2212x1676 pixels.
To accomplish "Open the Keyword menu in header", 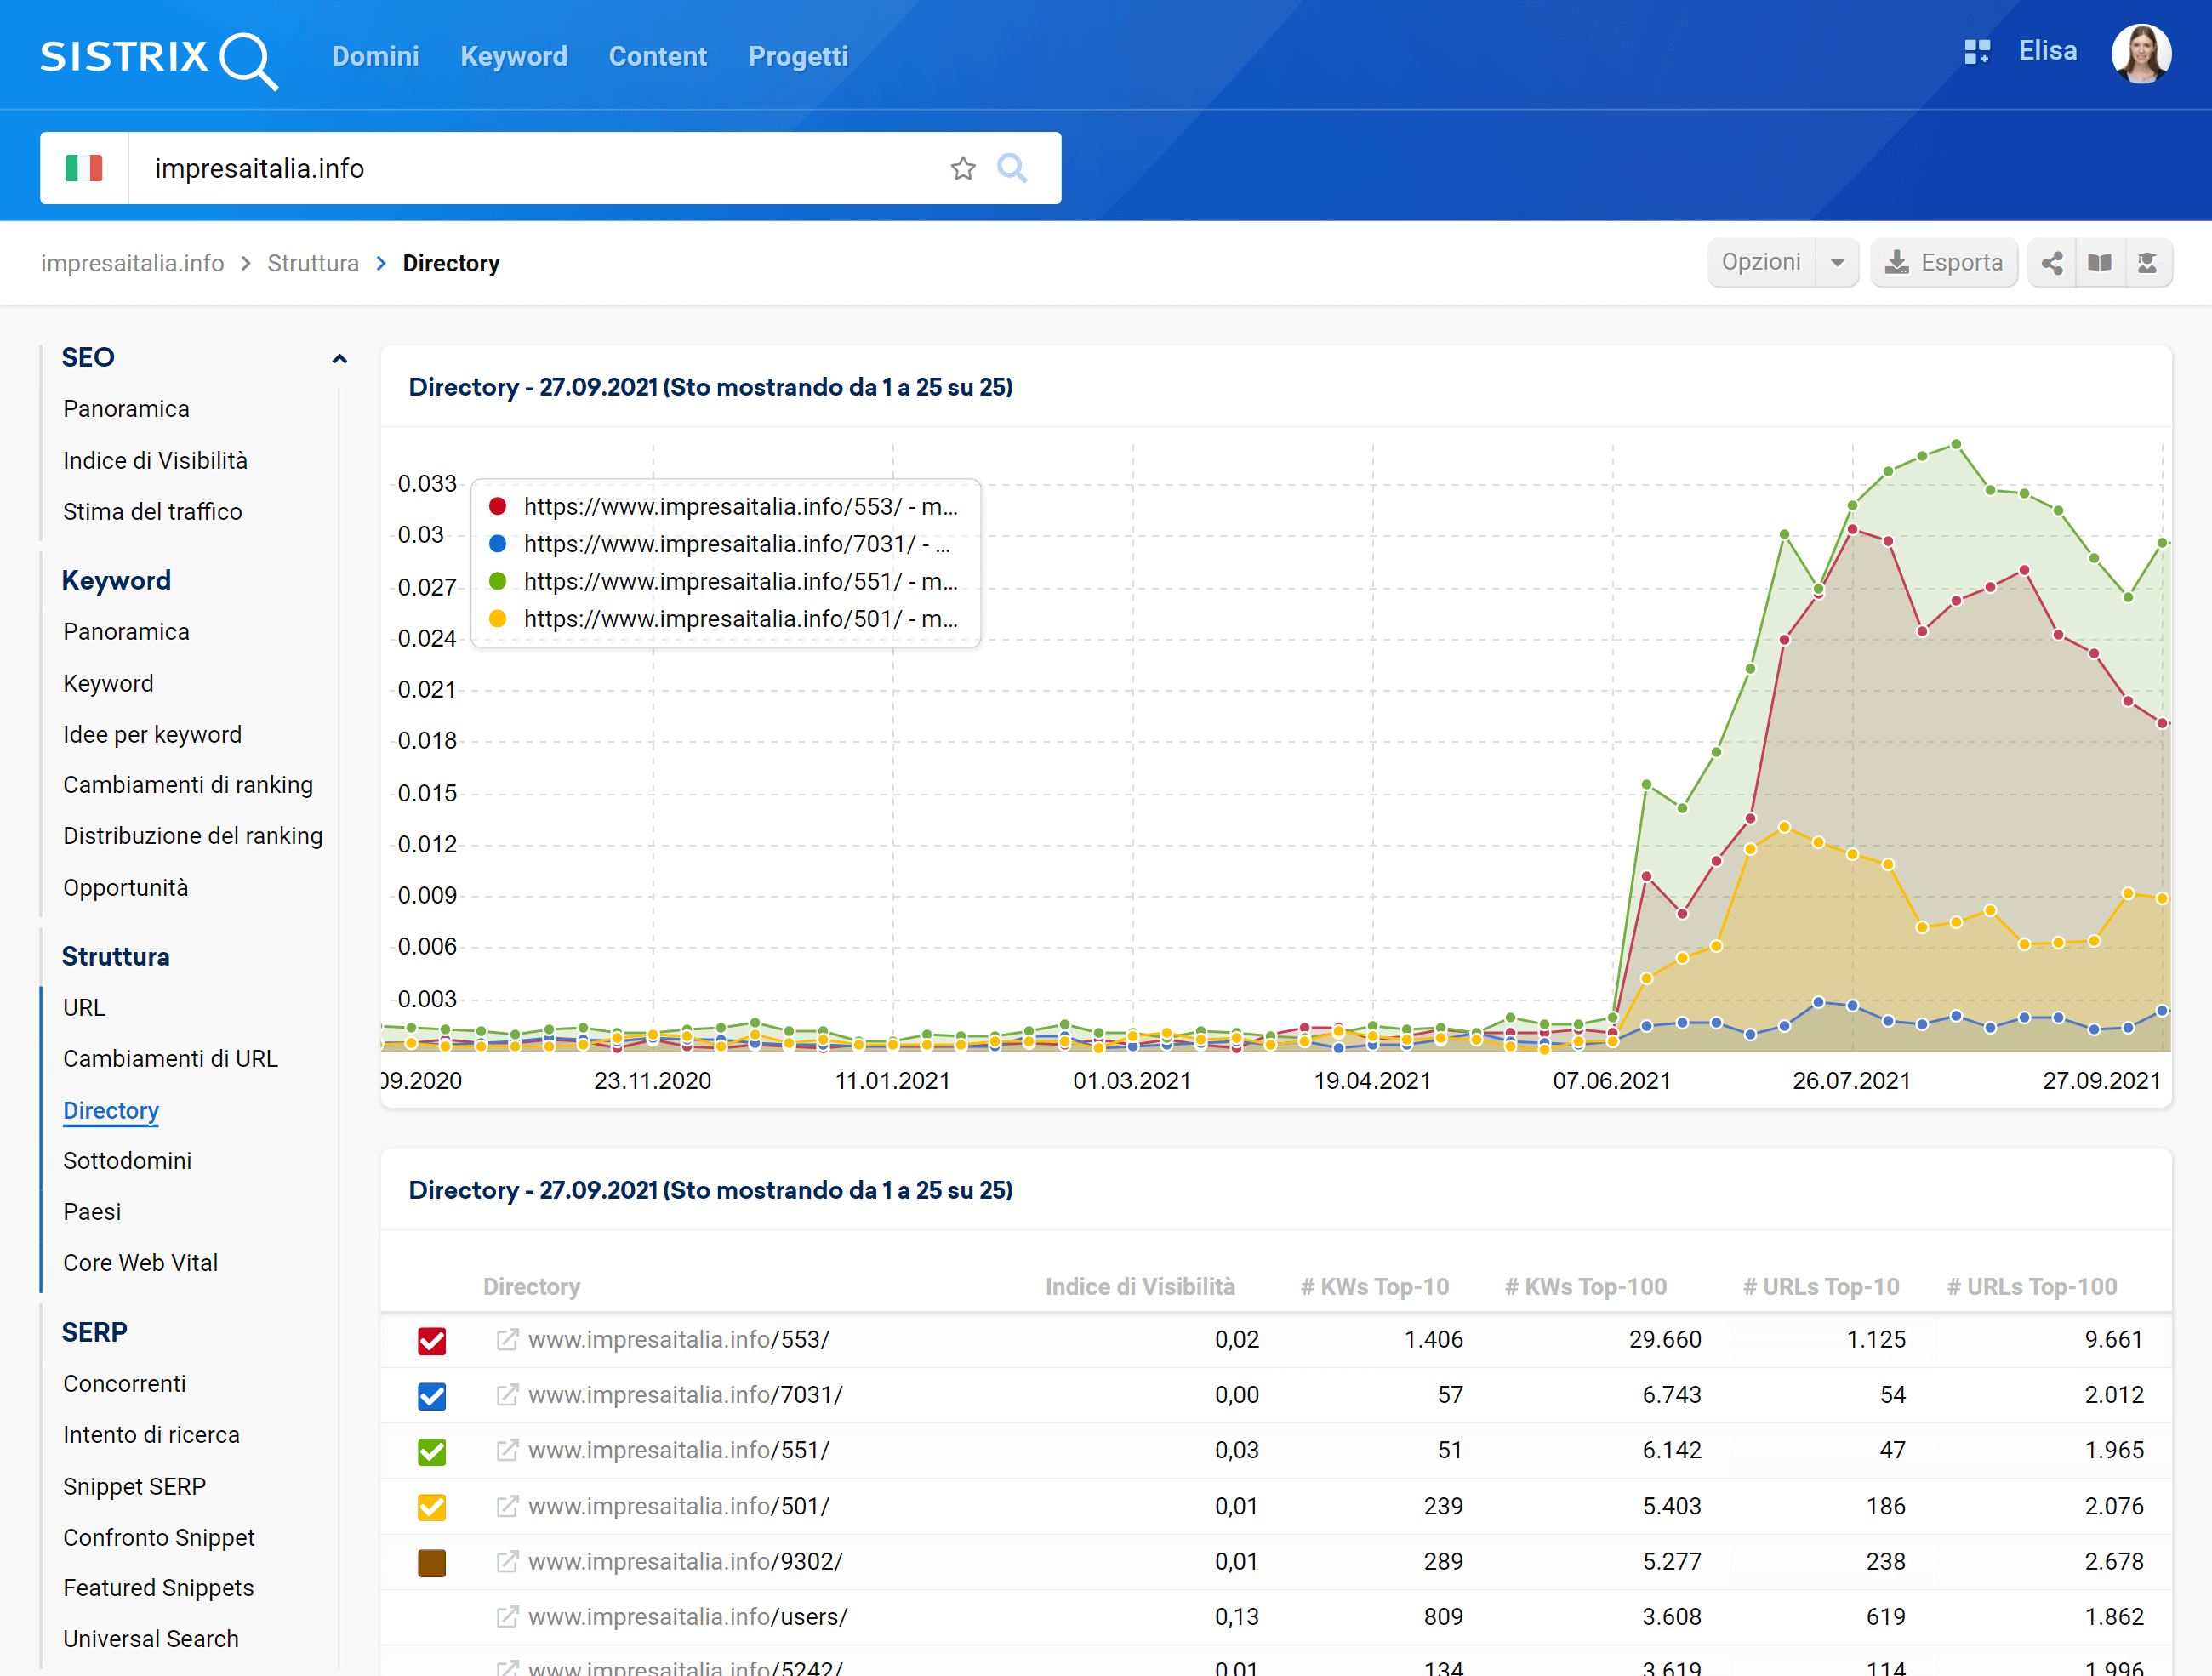I will (514, 56).
